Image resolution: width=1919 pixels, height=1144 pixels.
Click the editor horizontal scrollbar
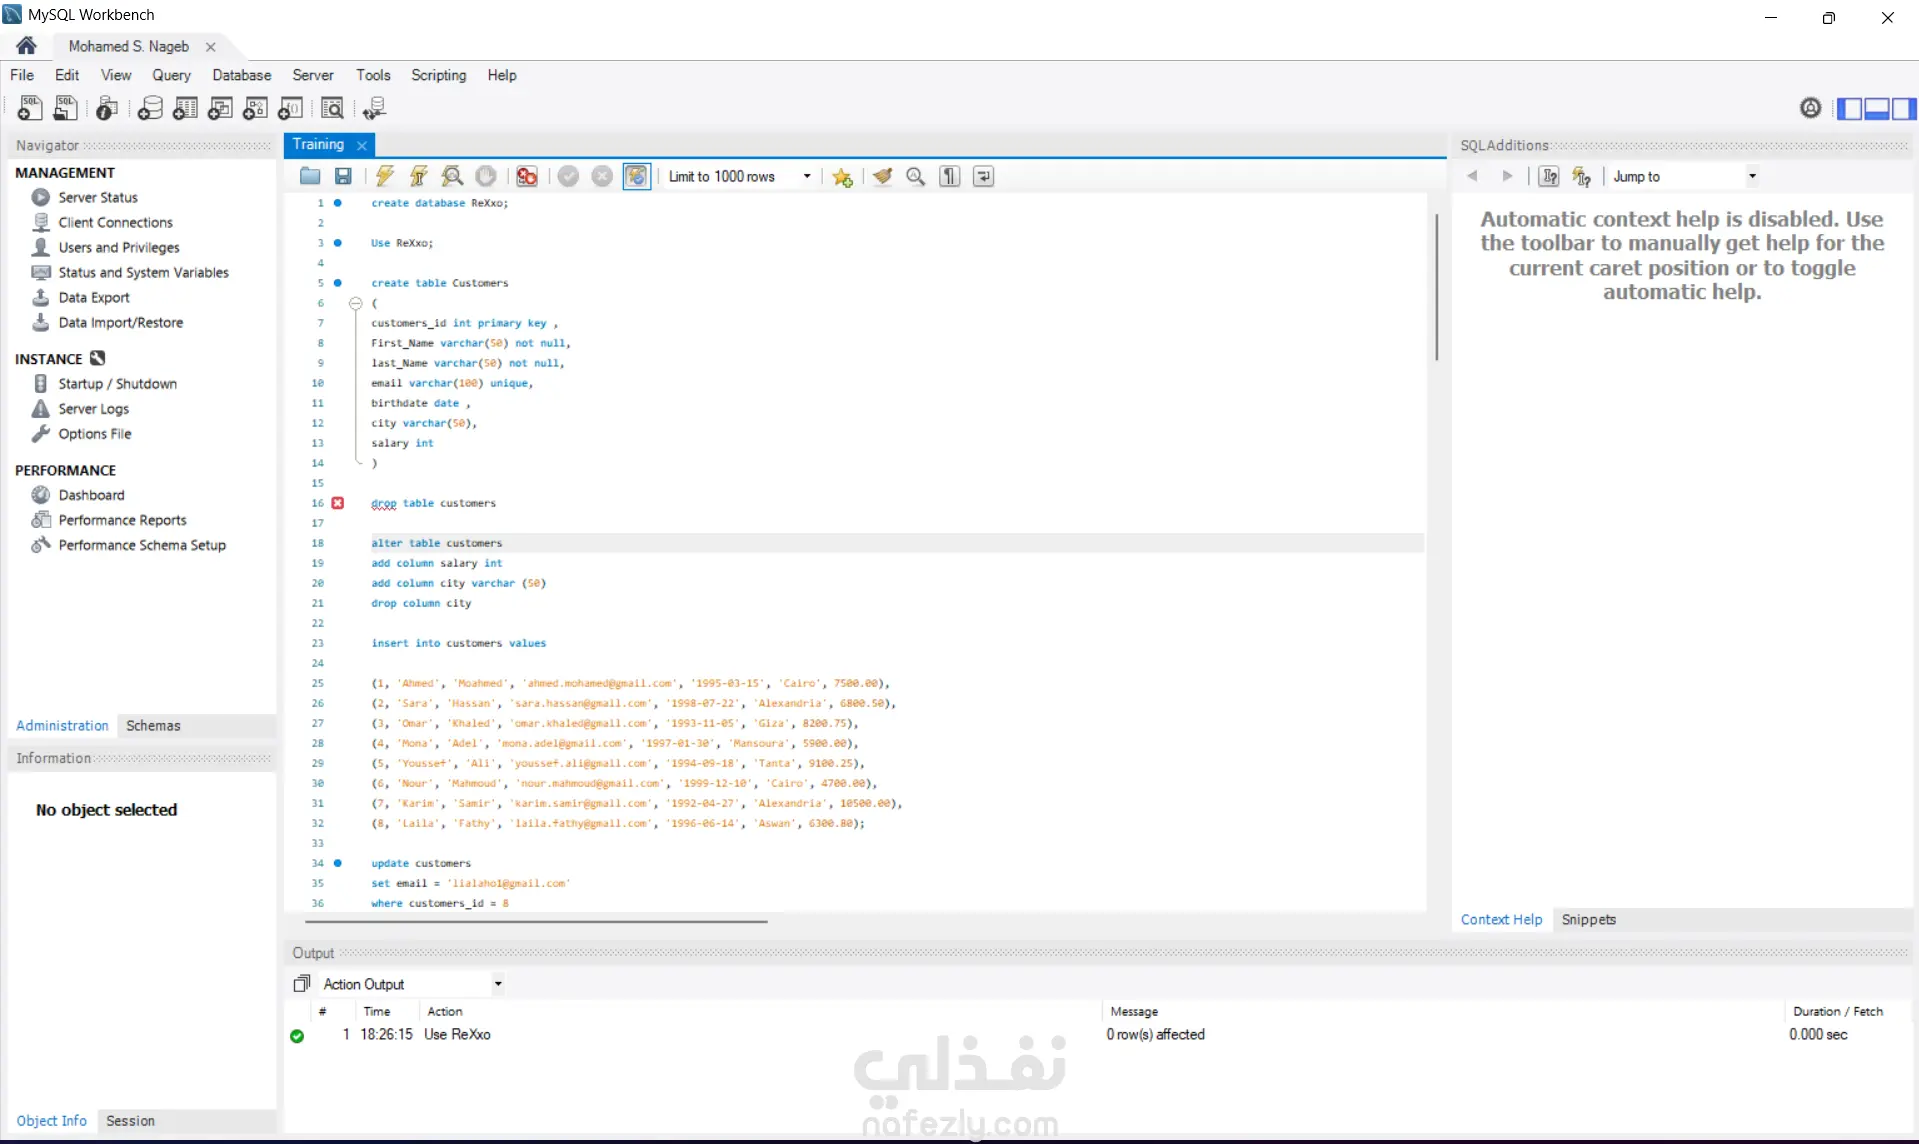(x=536, y=921)
